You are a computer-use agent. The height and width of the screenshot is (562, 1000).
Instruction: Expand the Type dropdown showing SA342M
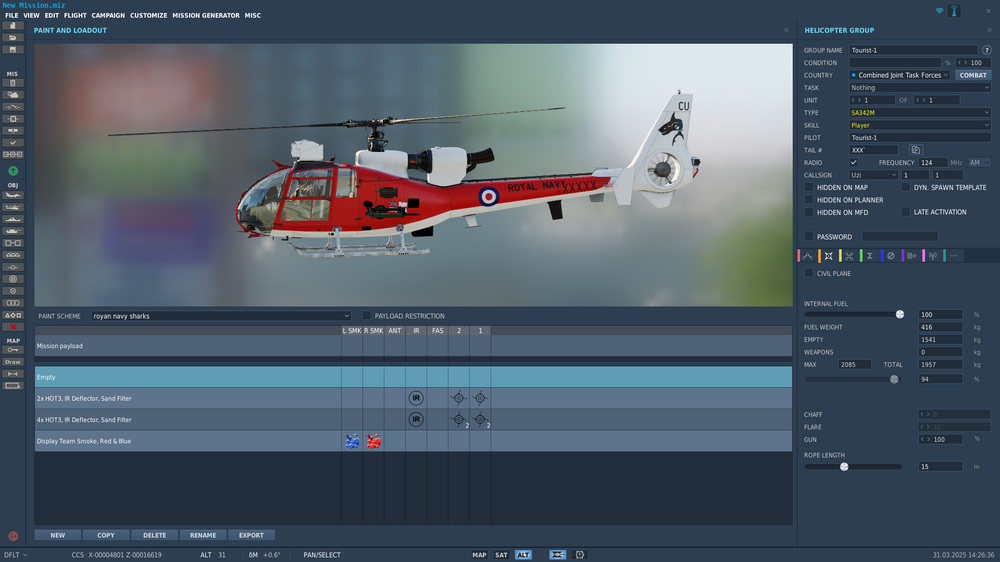(920, 113)
